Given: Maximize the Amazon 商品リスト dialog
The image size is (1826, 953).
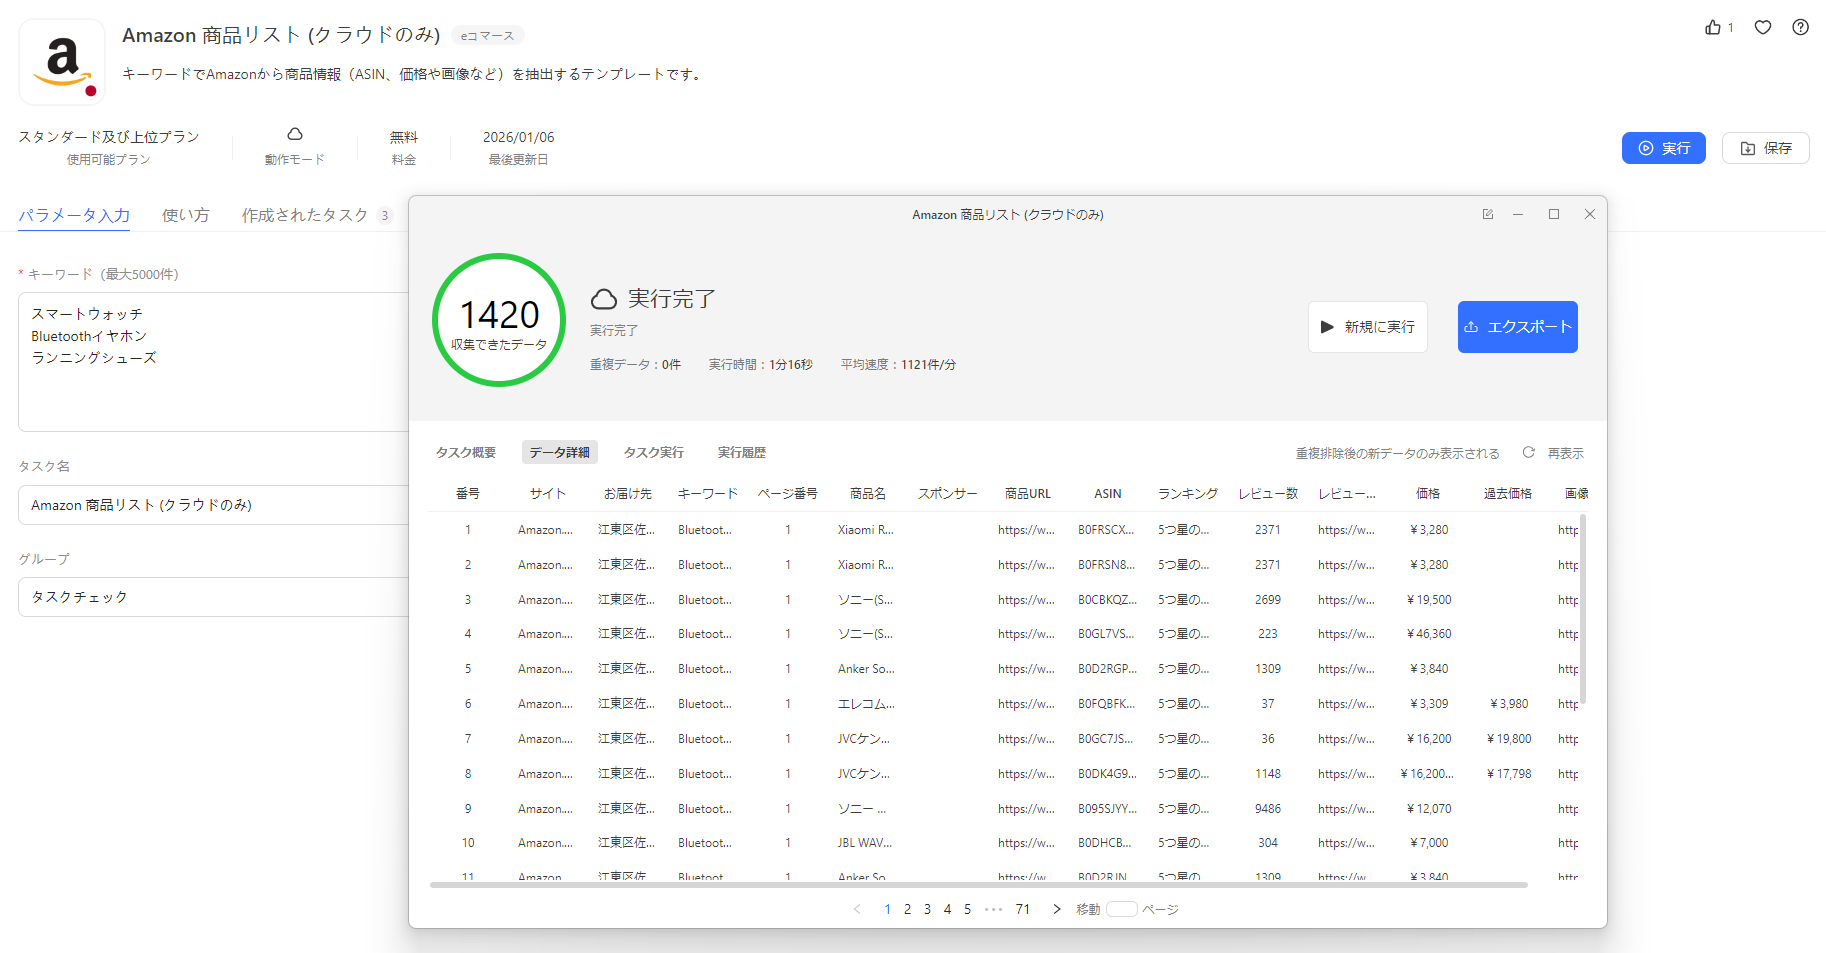Looking at the screenshot, I should pos(1554,214).
